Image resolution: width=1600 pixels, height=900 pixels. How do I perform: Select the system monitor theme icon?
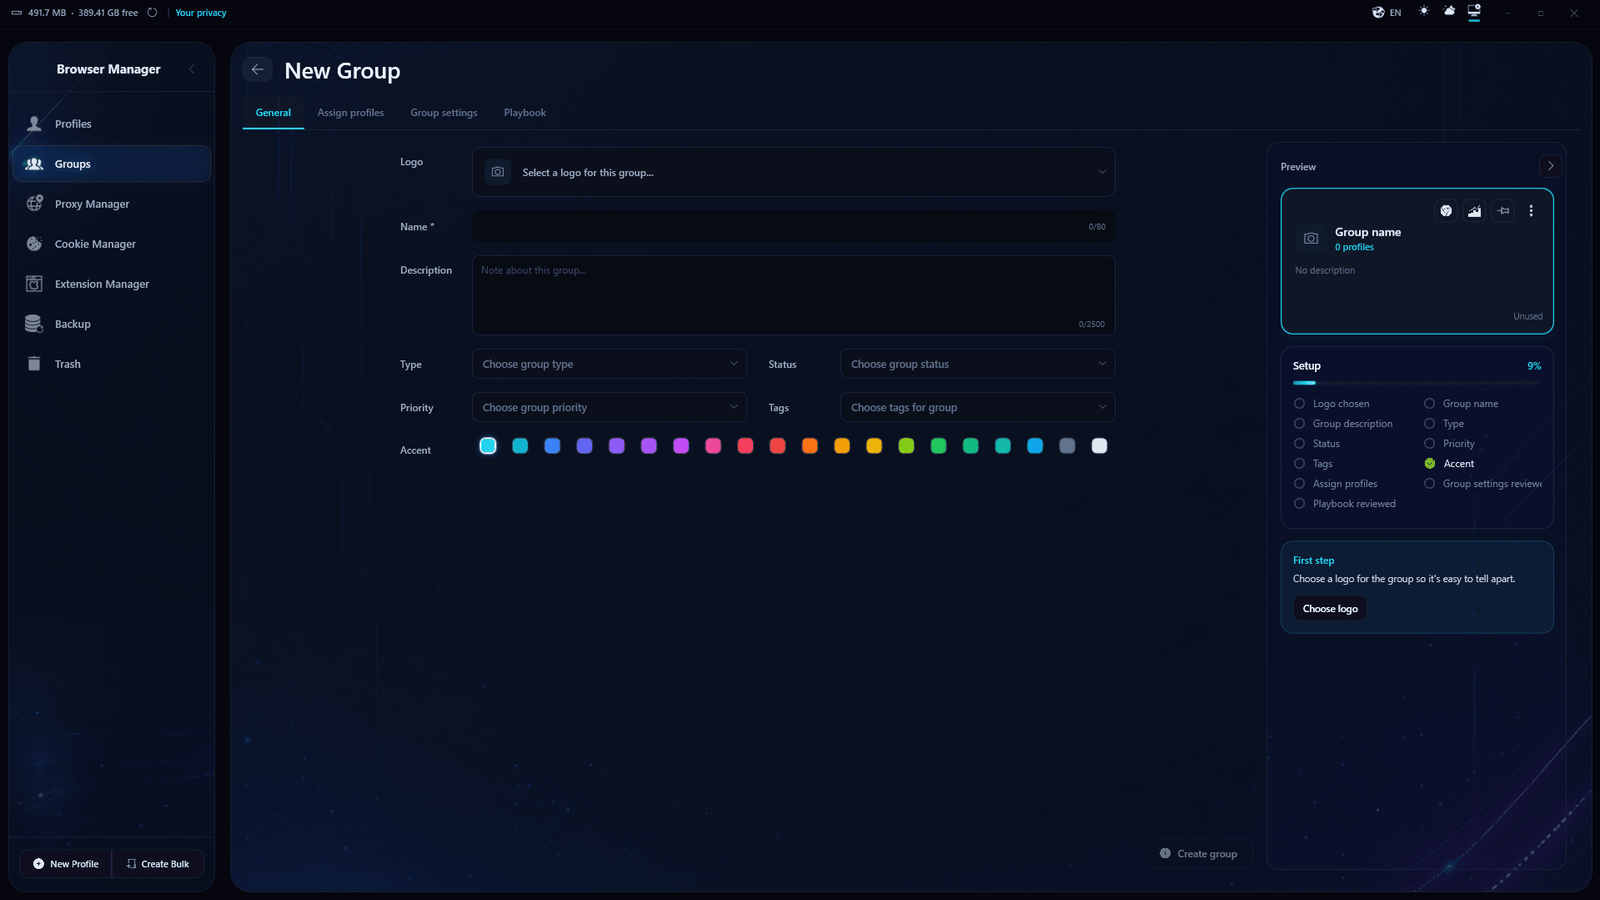pyautogui.click(x=1474, y=11)
